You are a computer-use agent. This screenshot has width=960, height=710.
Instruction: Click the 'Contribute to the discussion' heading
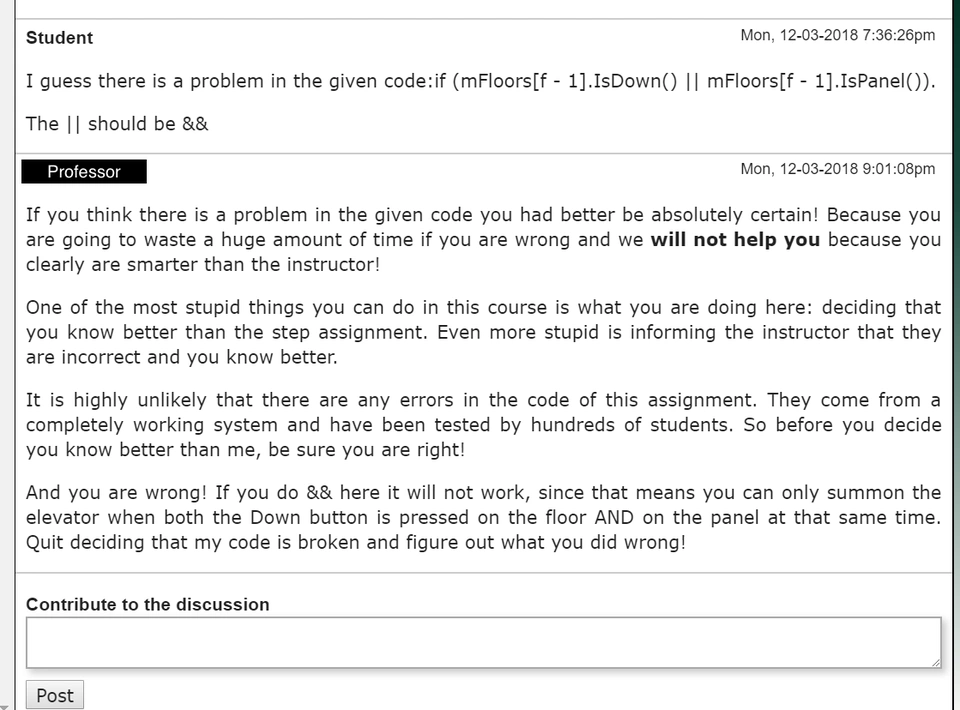point(147,604)
